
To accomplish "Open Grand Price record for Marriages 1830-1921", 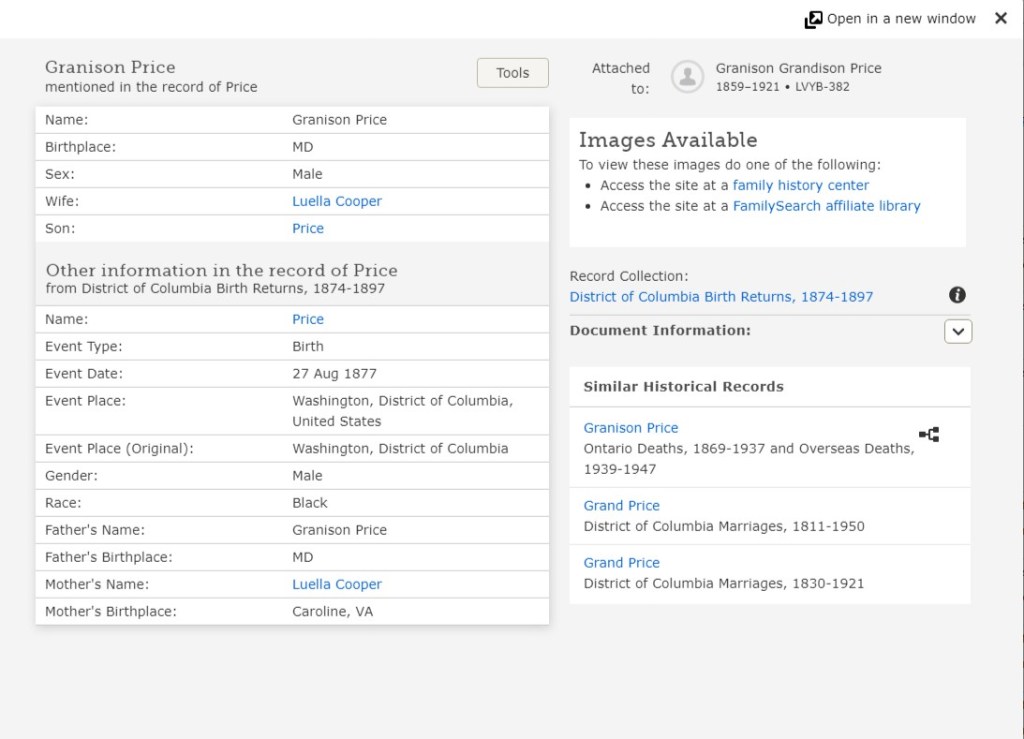I will pyautogui.click(x=621, y=563).
